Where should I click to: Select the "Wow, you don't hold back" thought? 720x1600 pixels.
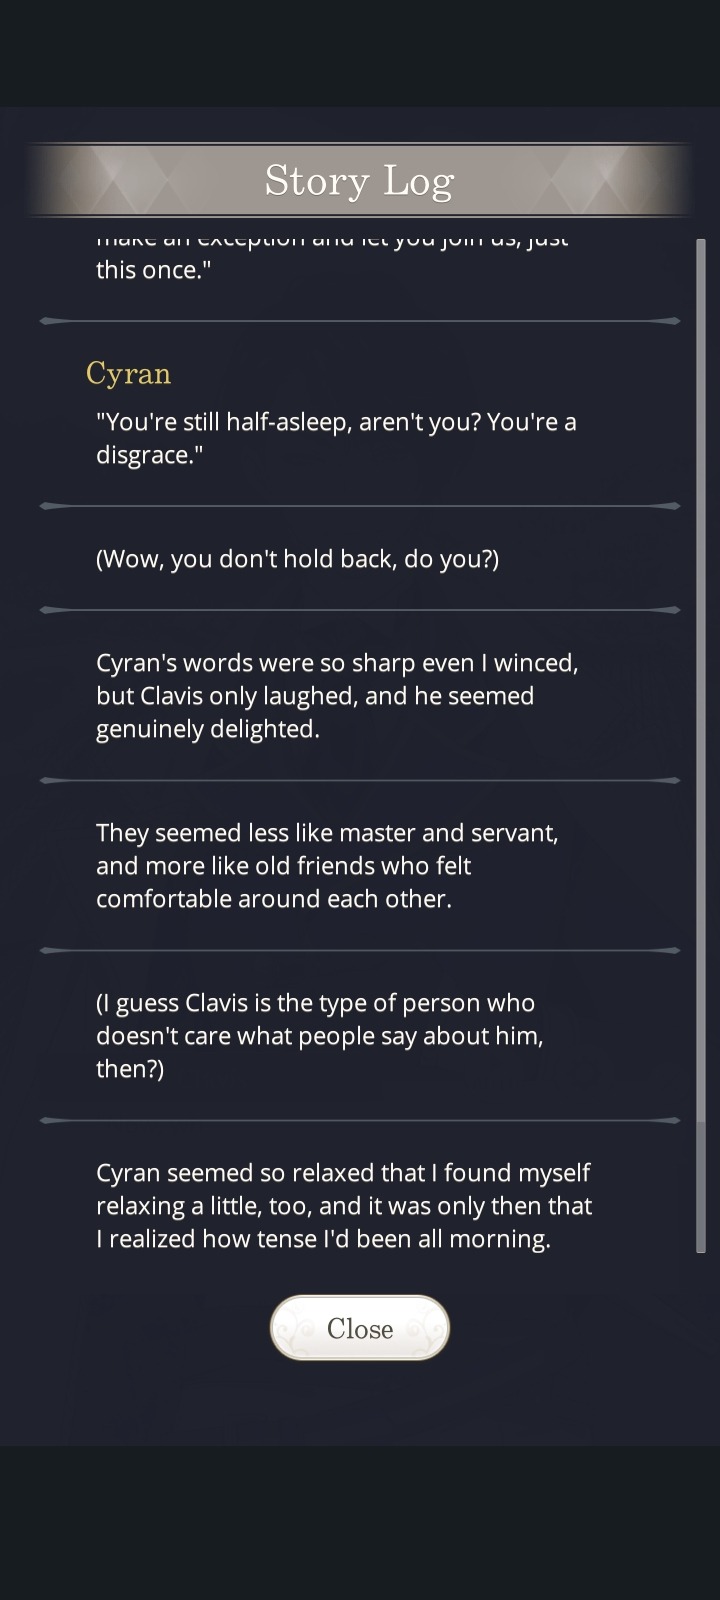297,558
